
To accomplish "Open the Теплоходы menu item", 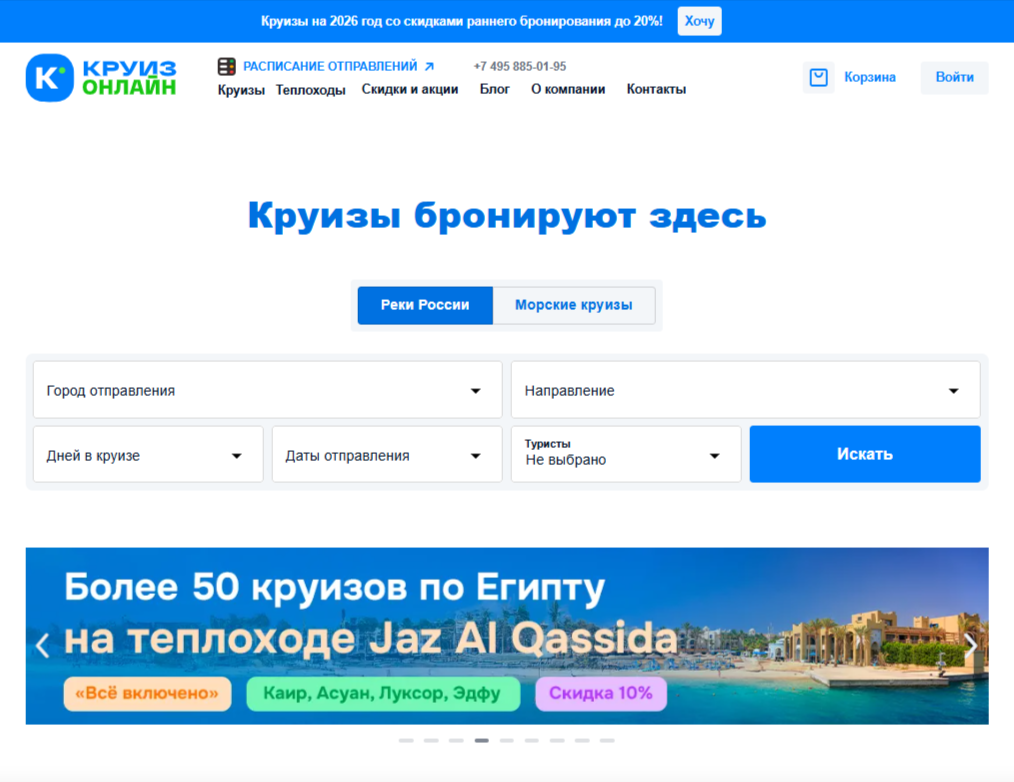I will point(310,88).
